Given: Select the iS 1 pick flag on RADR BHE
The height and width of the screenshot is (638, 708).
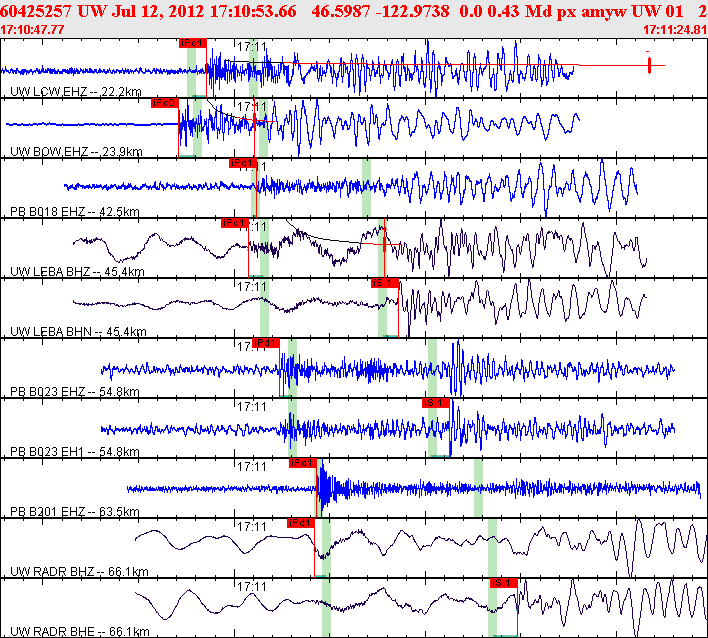Looking at the screenshot, I should [503, 583].
